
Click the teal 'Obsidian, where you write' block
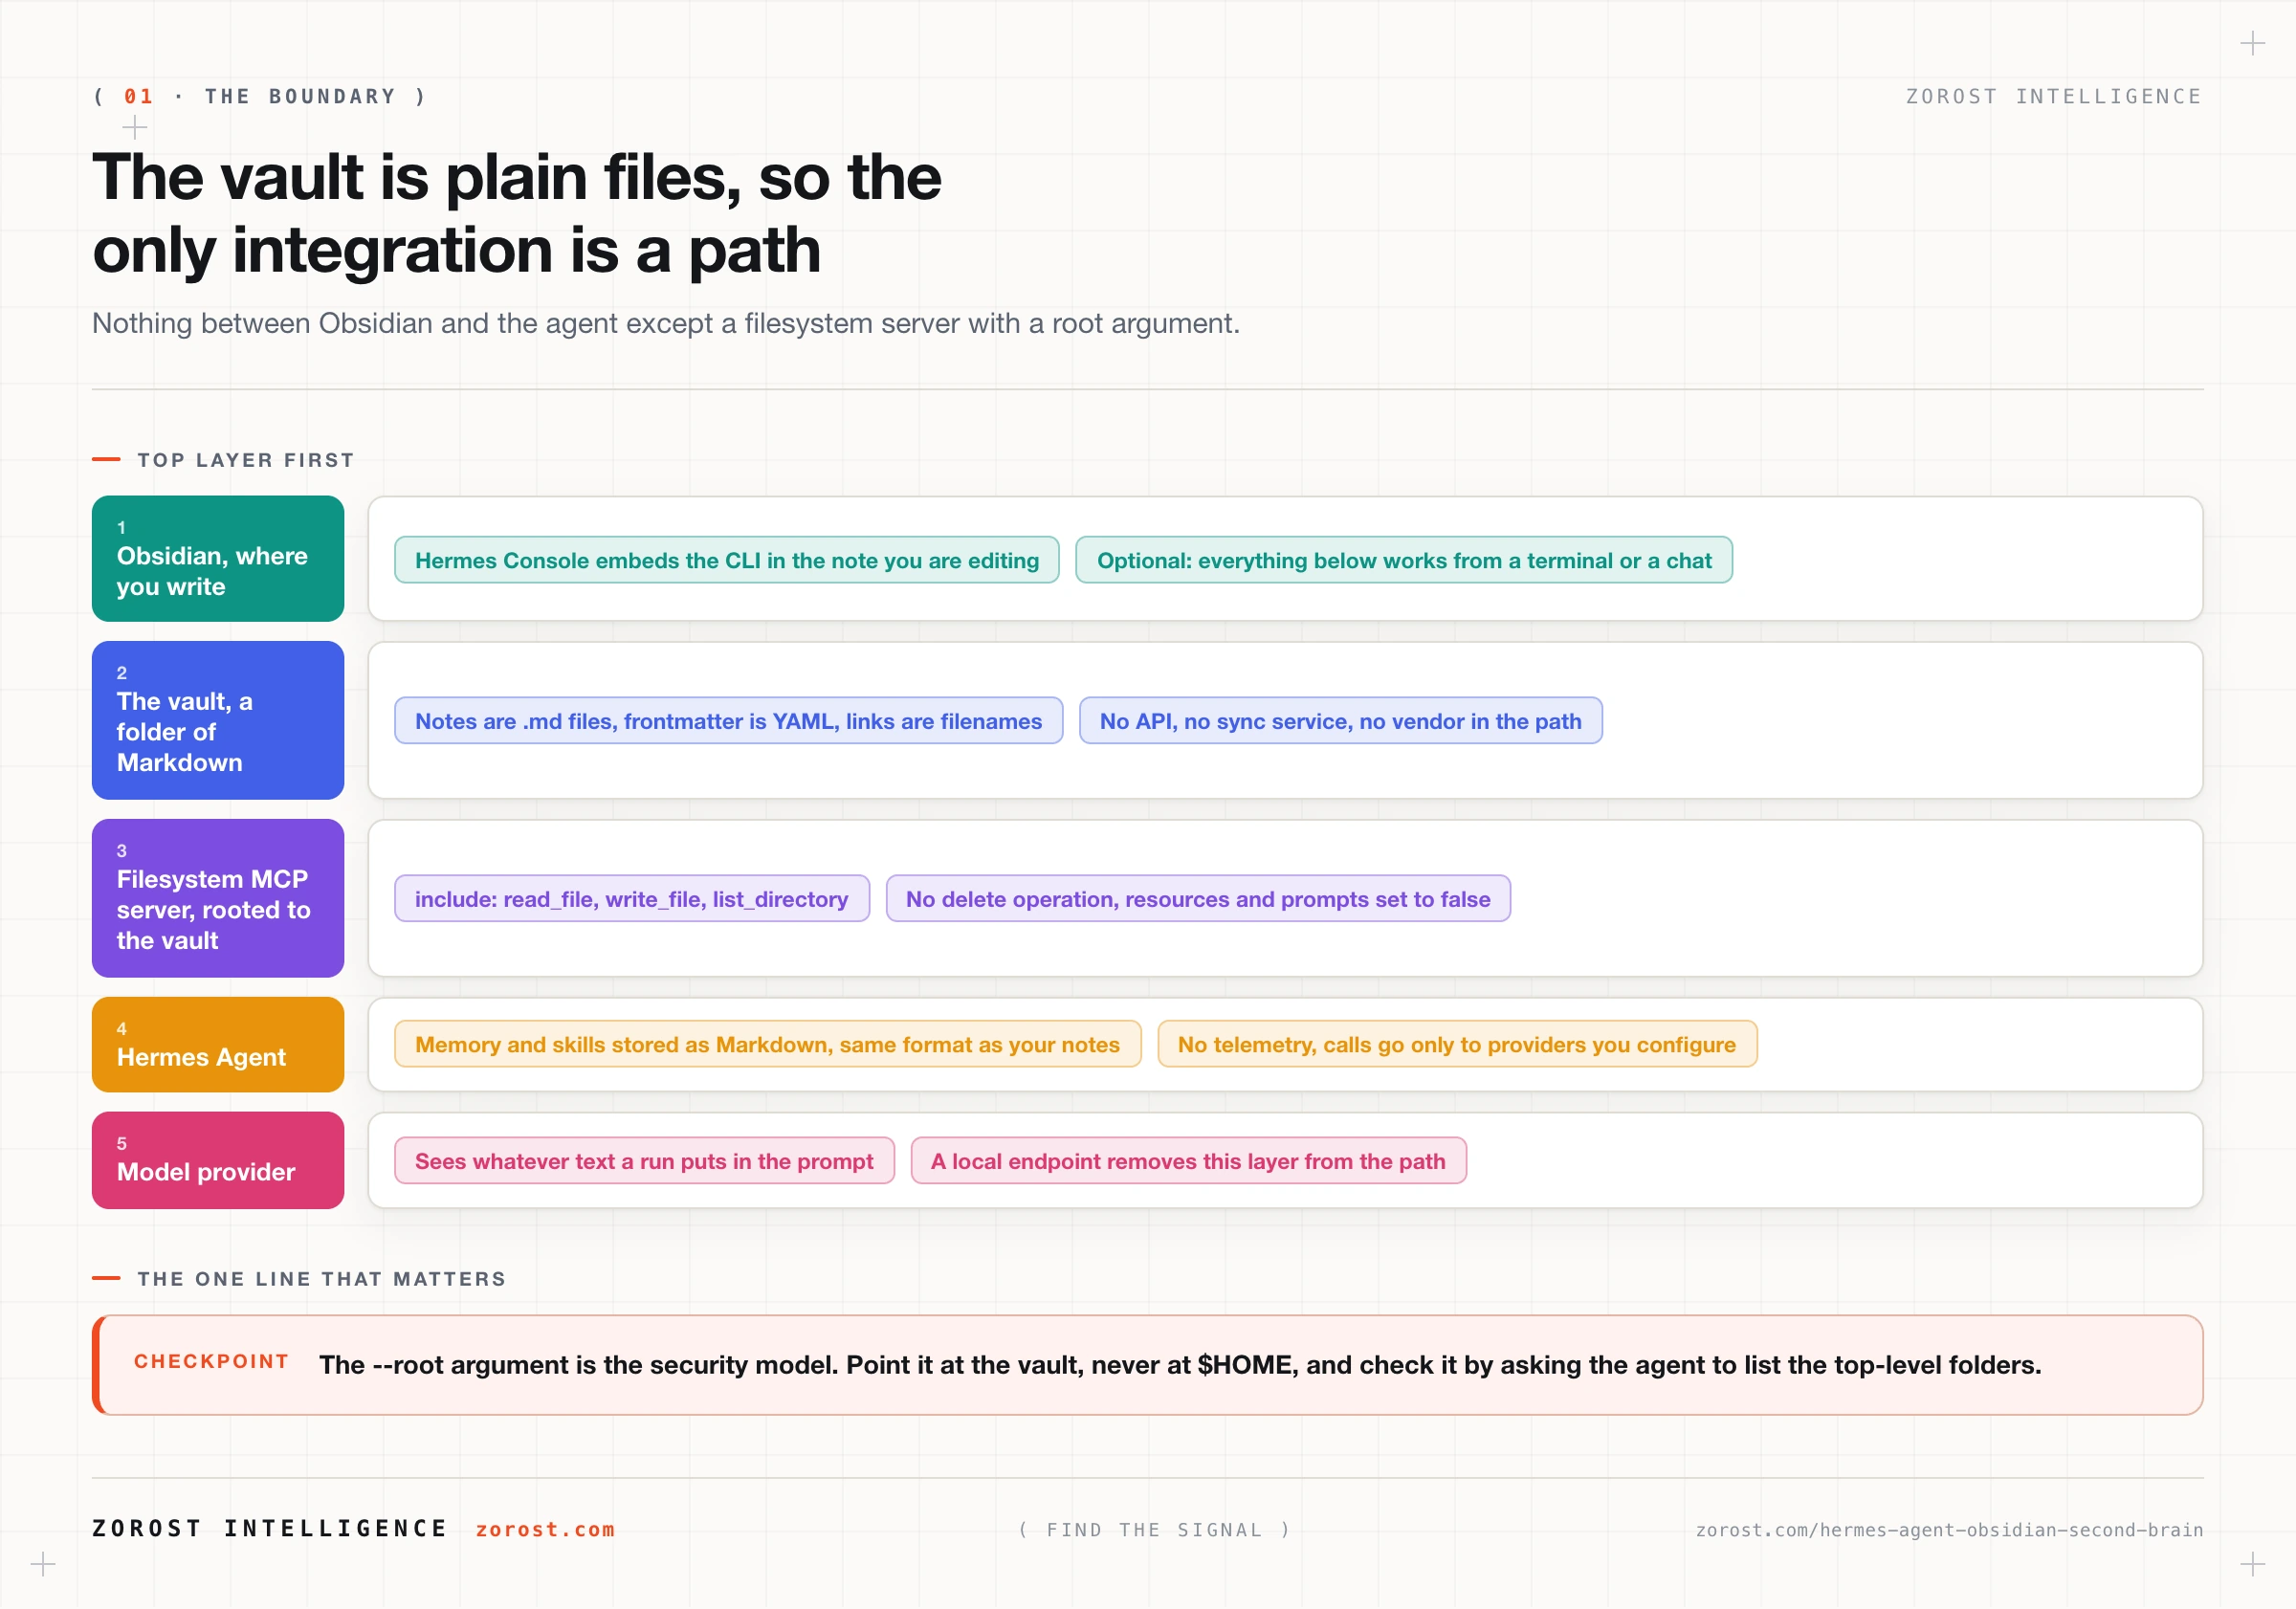[x=218, y=558]
